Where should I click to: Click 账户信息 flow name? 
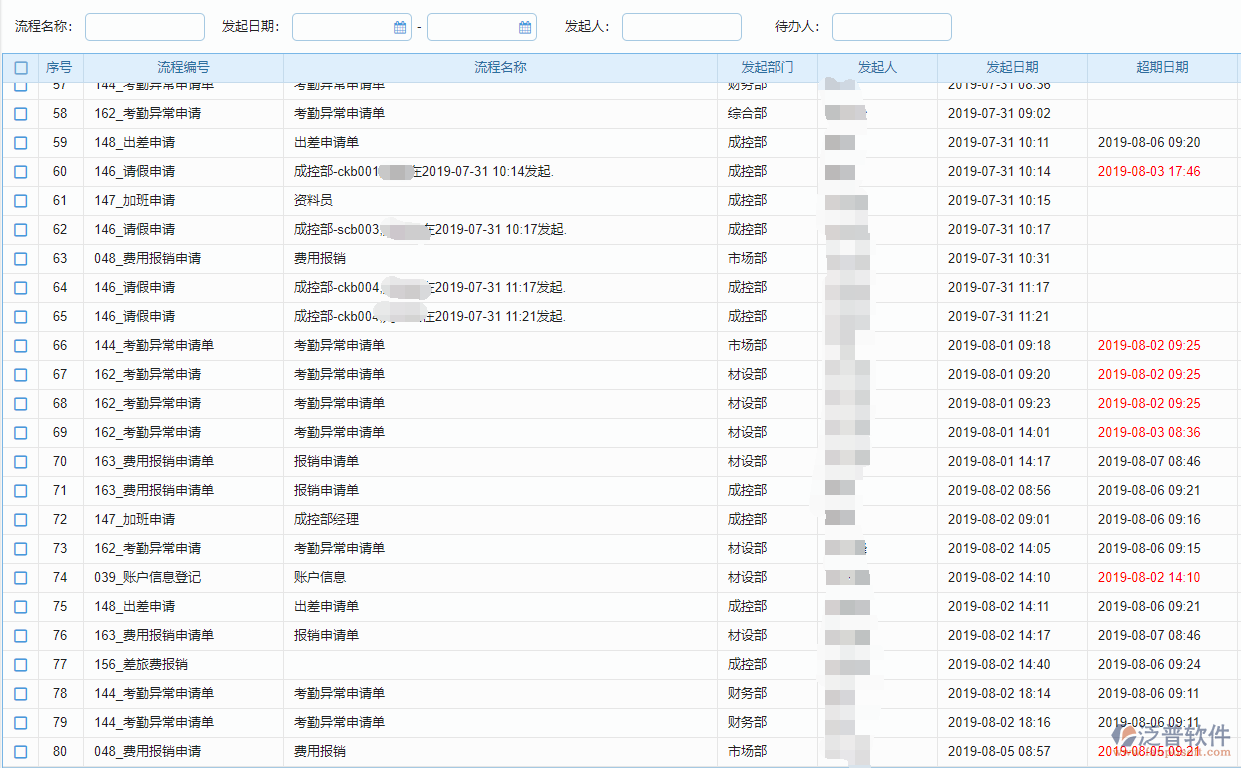pyautogui.click(x=320, y=578)
